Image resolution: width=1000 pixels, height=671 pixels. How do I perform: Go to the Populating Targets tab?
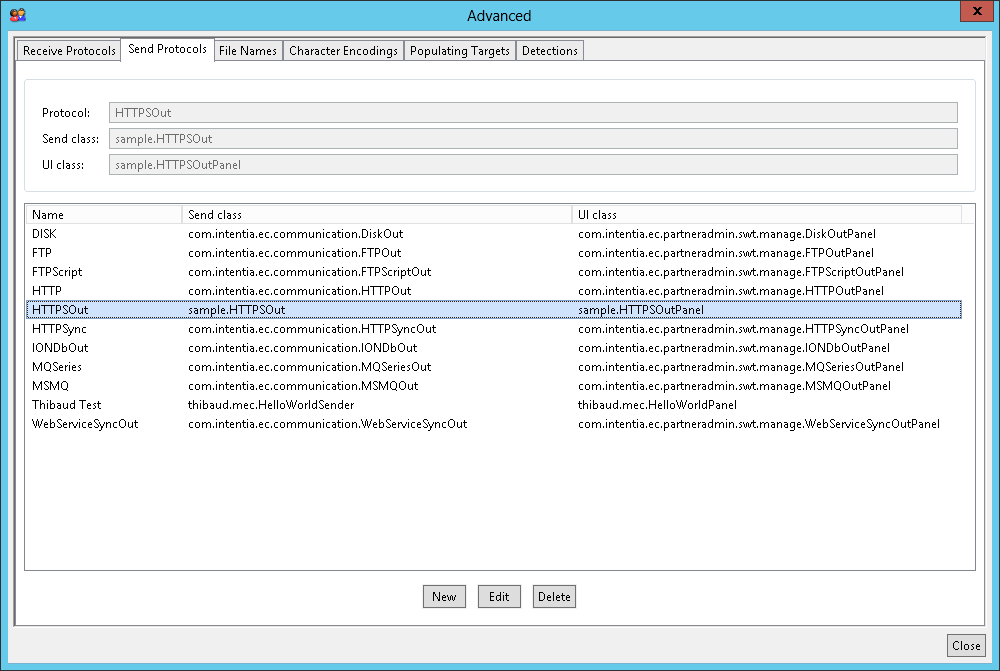459,51
